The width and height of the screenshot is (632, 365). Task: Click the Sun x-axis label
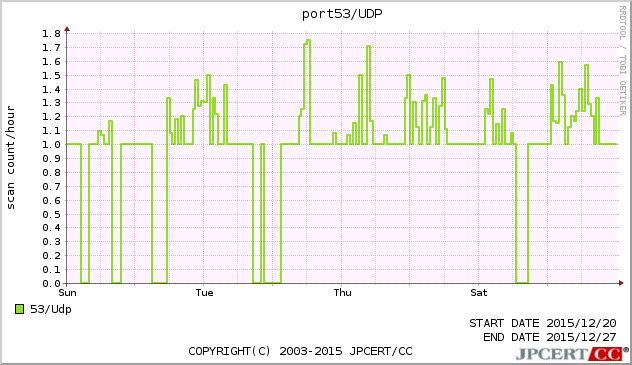pos(67,292)
